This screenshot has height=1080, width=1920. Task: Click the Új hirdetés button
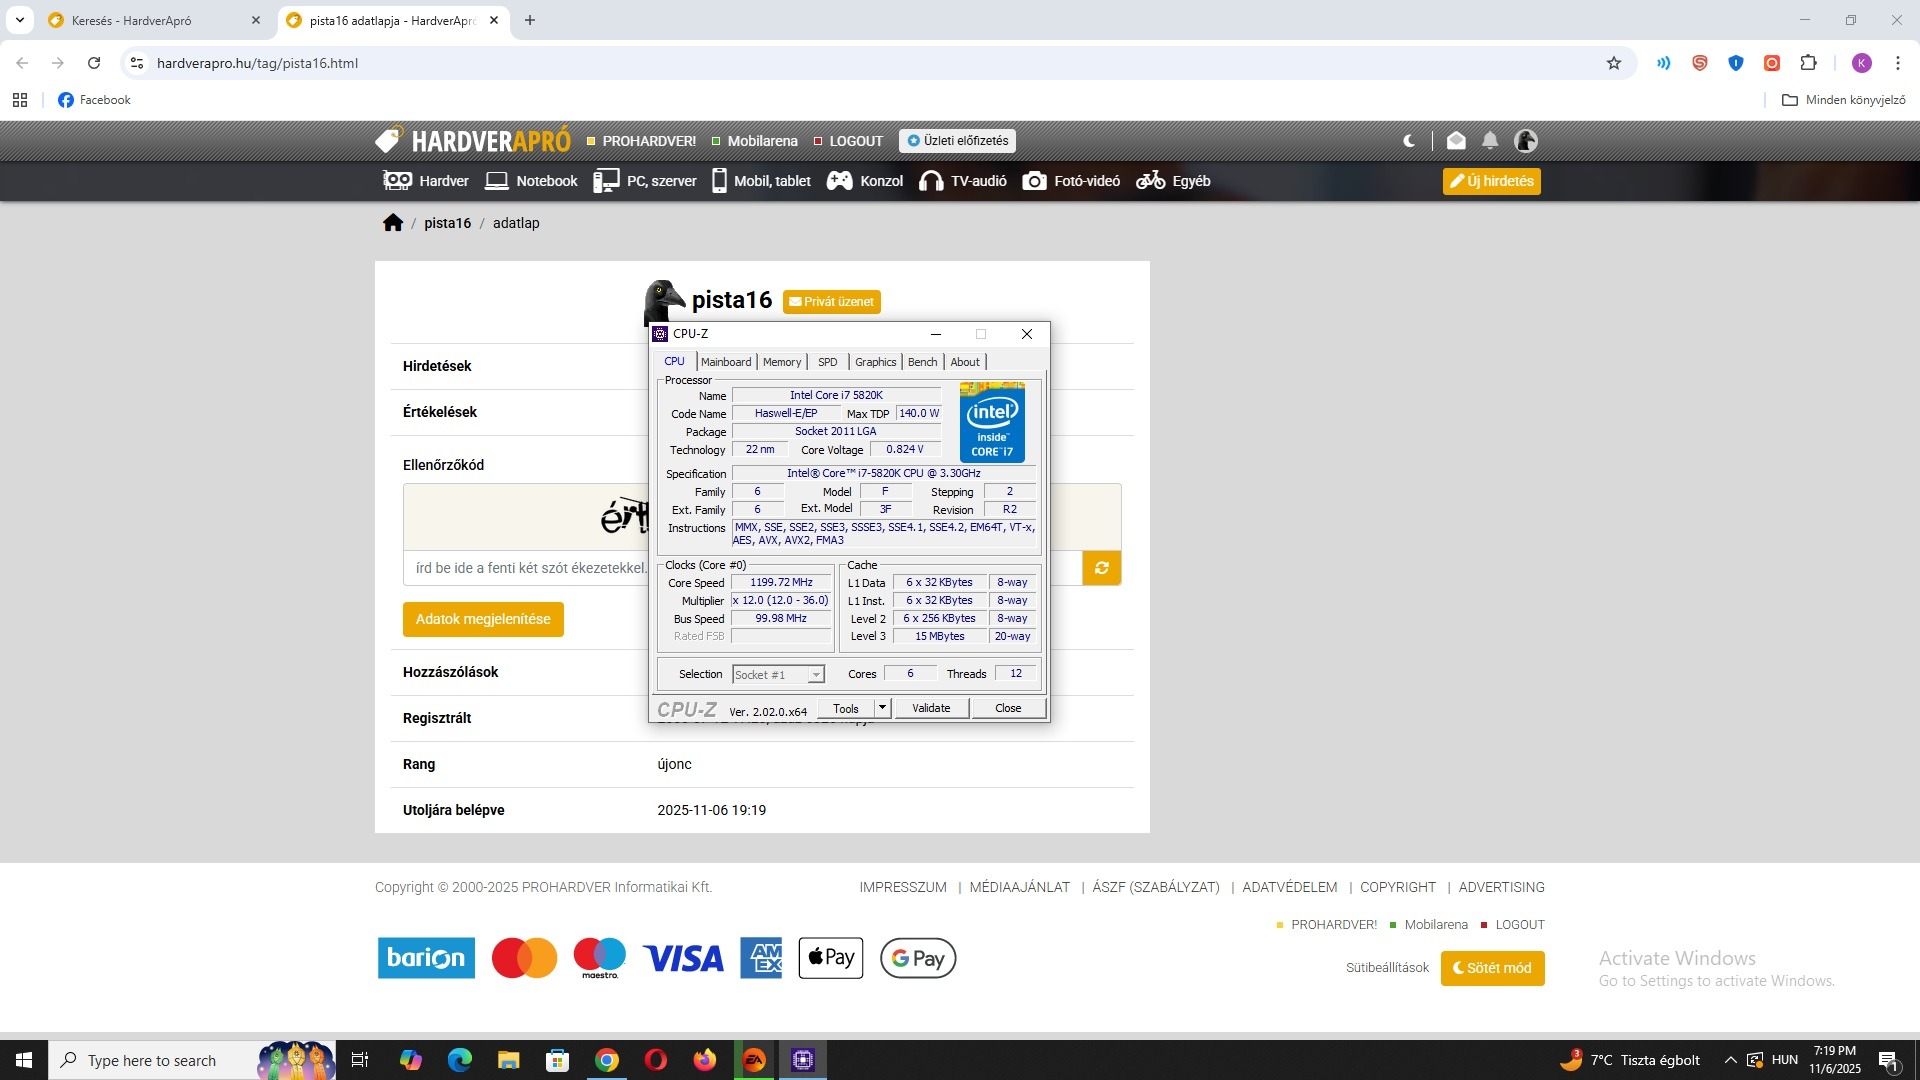1491,181
